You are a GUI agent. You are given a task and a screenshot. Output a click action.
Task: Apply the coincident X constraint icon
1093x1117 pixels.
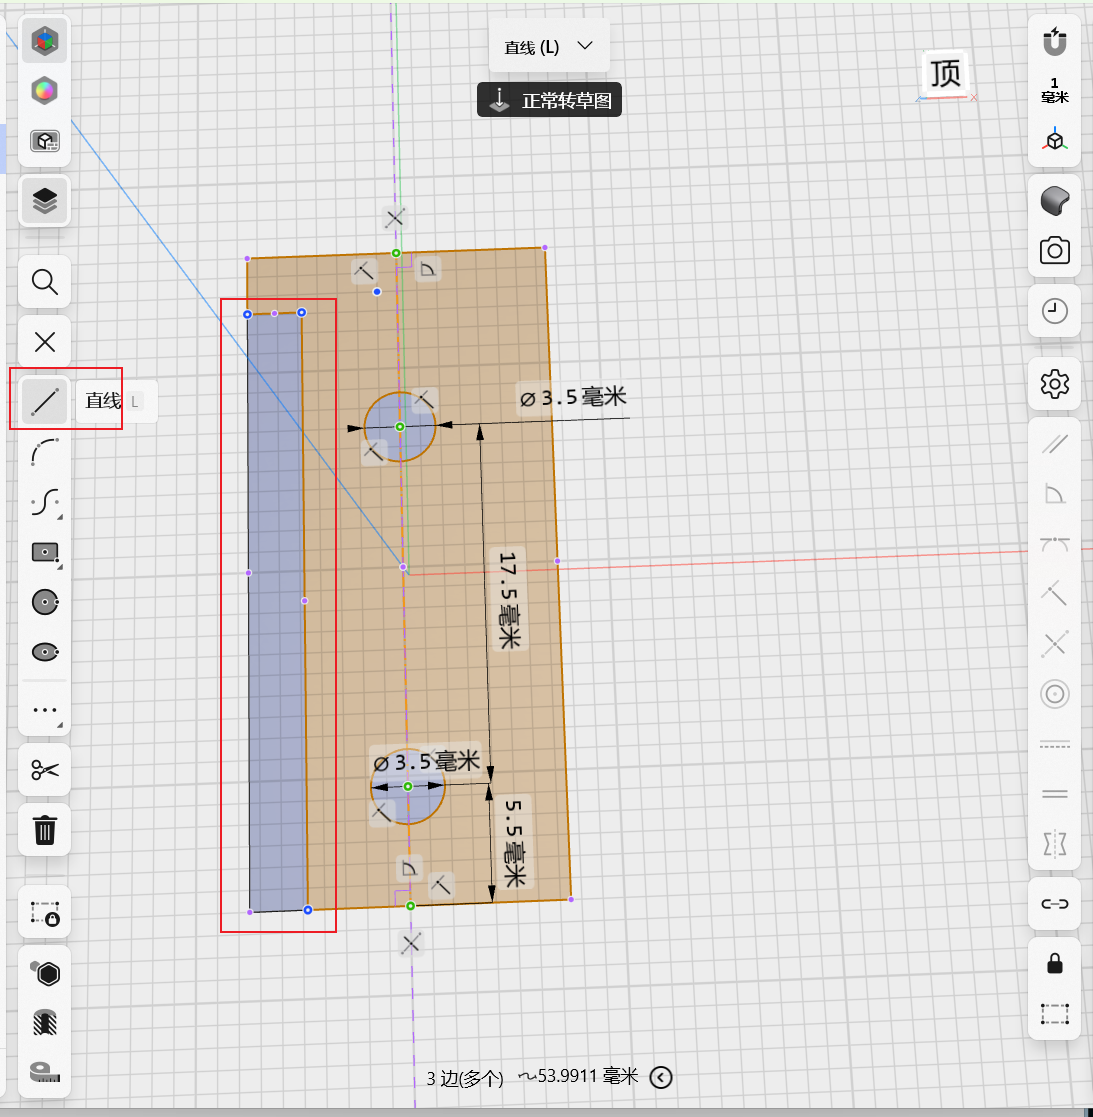tap(1055, 644)
